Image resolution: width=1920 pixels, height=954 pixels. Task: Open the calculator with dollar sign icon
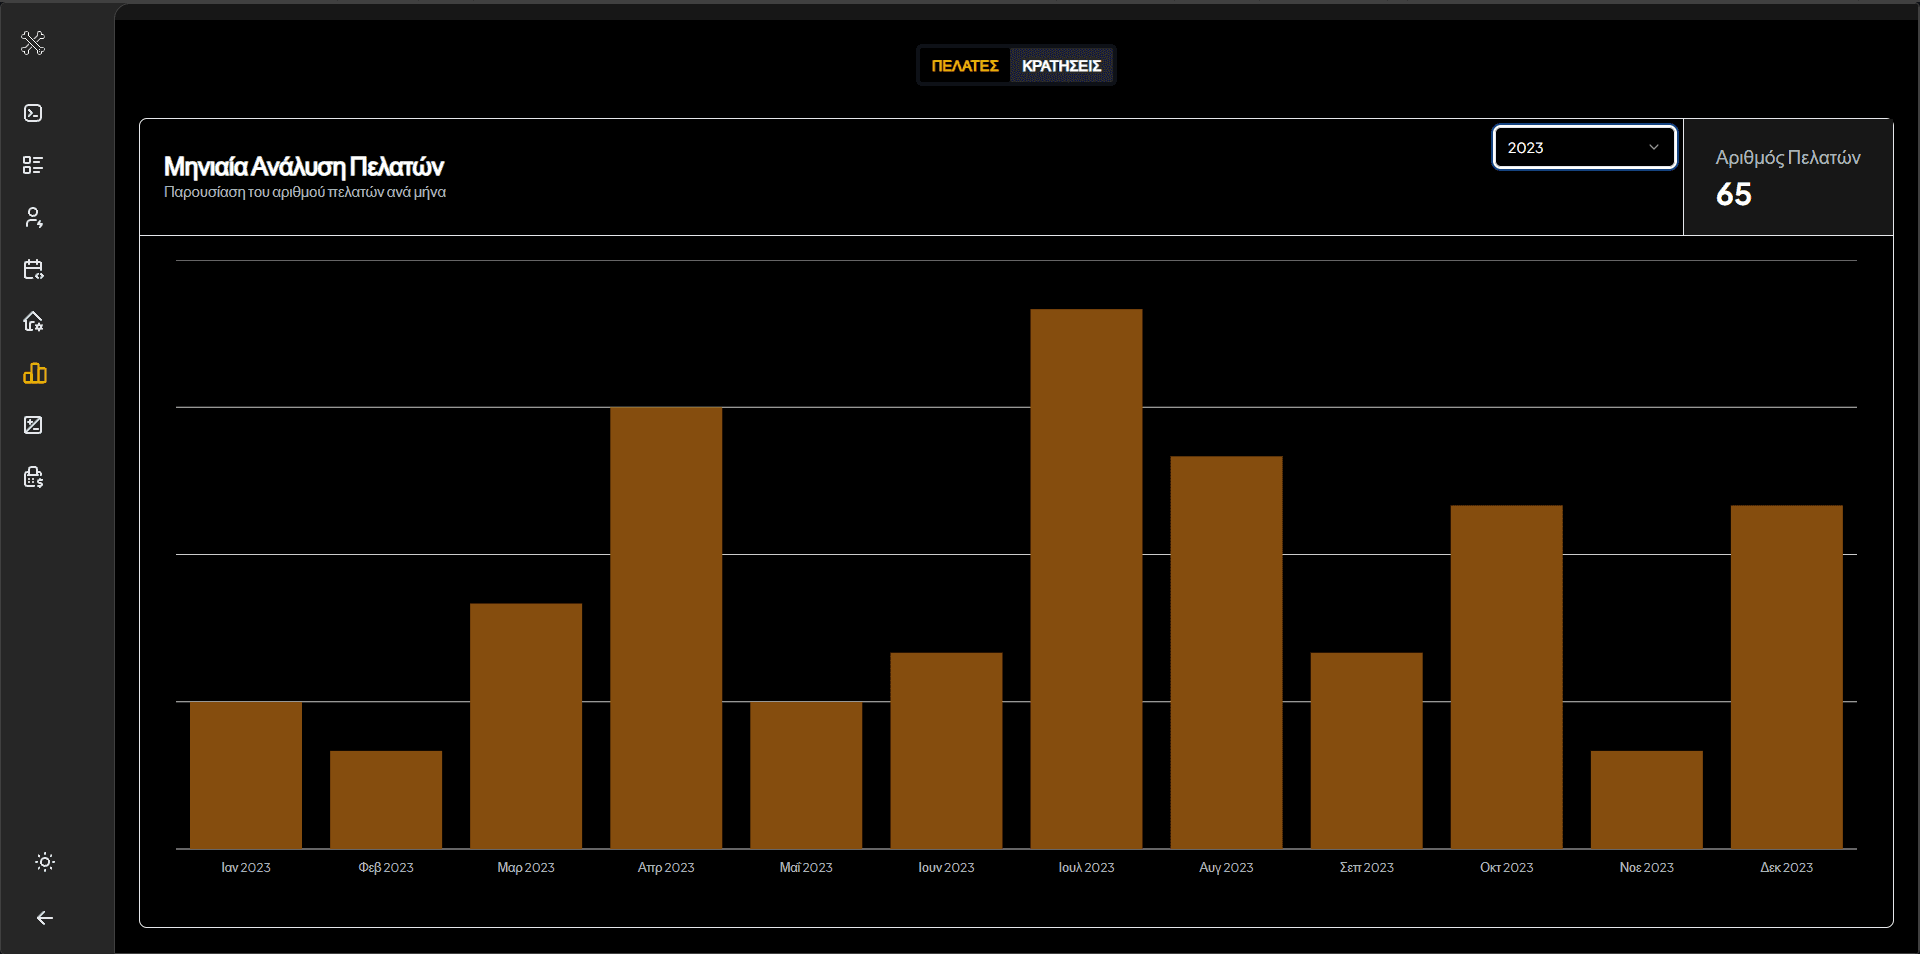[x=33, y=477]
